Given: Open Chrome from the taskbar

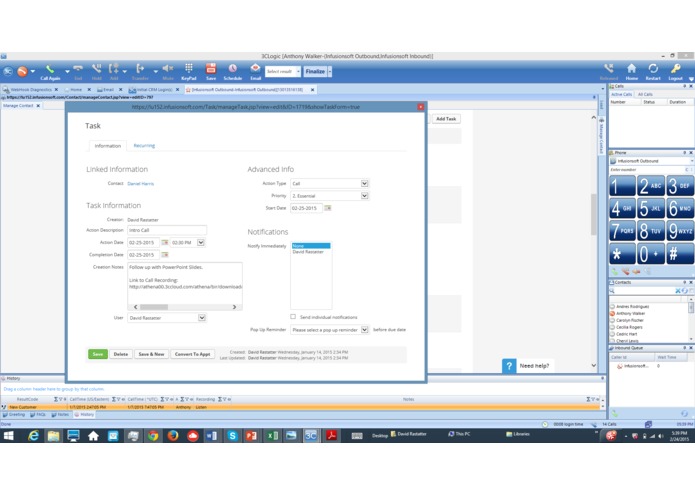Looking at the screenshot, I should [x=153, y=436].
